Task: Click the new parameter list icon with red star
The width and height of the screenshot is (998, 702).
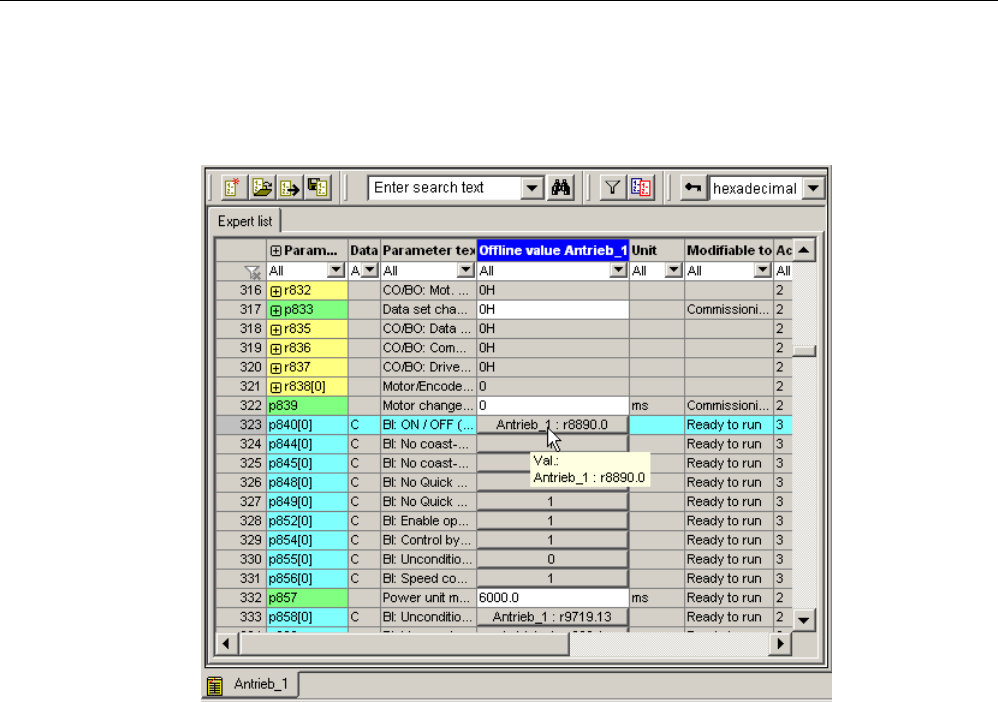Action: (233, 188)
